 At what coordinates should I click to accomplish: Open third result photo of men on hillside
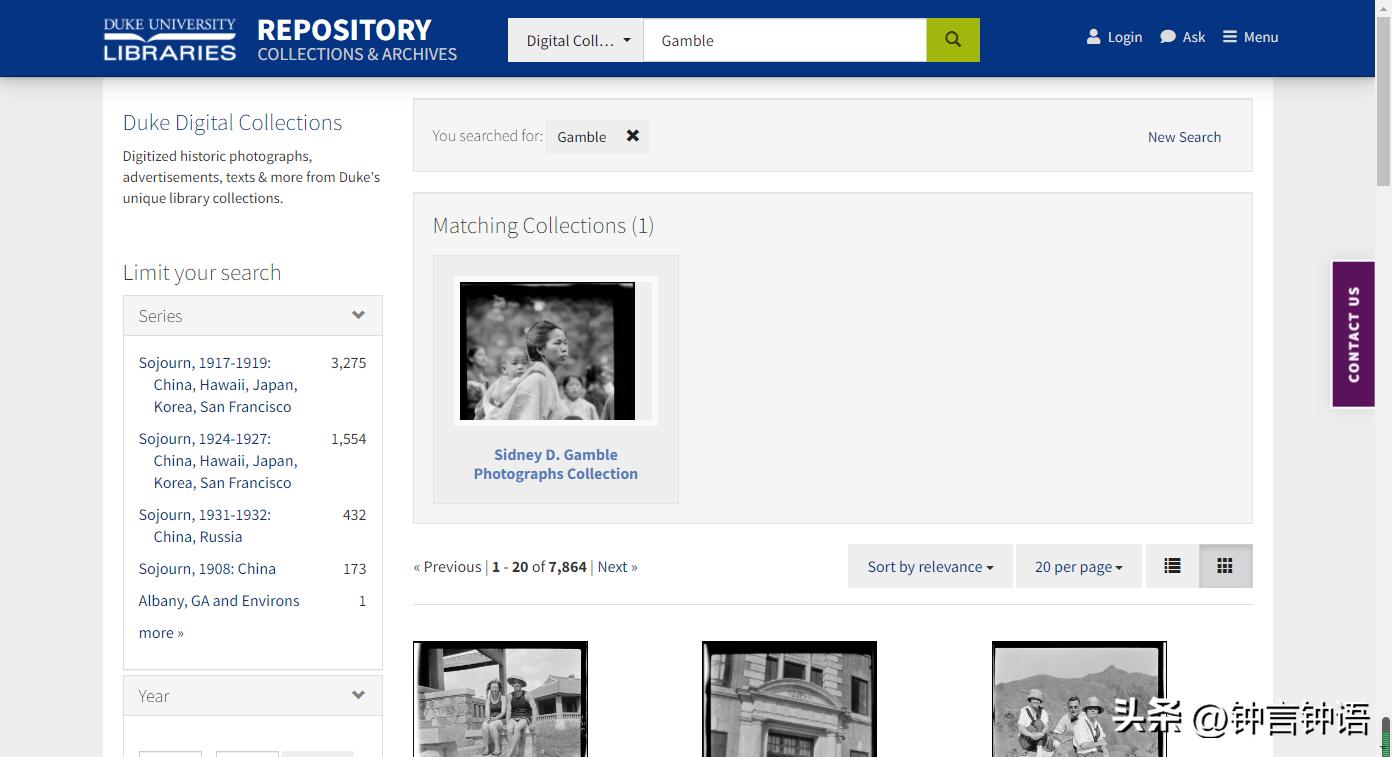(x=1079, y=699)
